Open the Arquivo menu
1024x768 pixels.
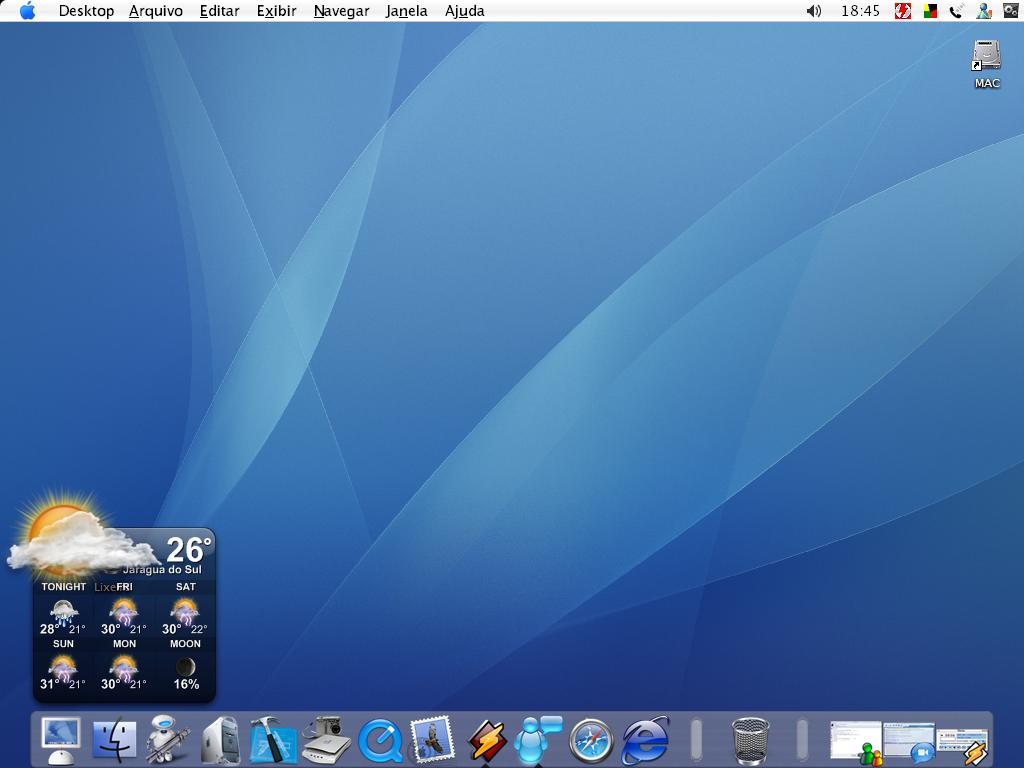coord(155,11)
